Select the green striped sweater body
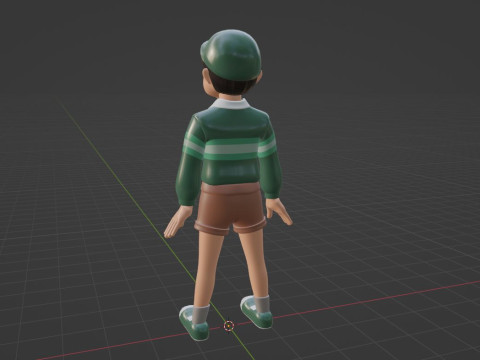480x360 pixels. (x=230, y=148)
